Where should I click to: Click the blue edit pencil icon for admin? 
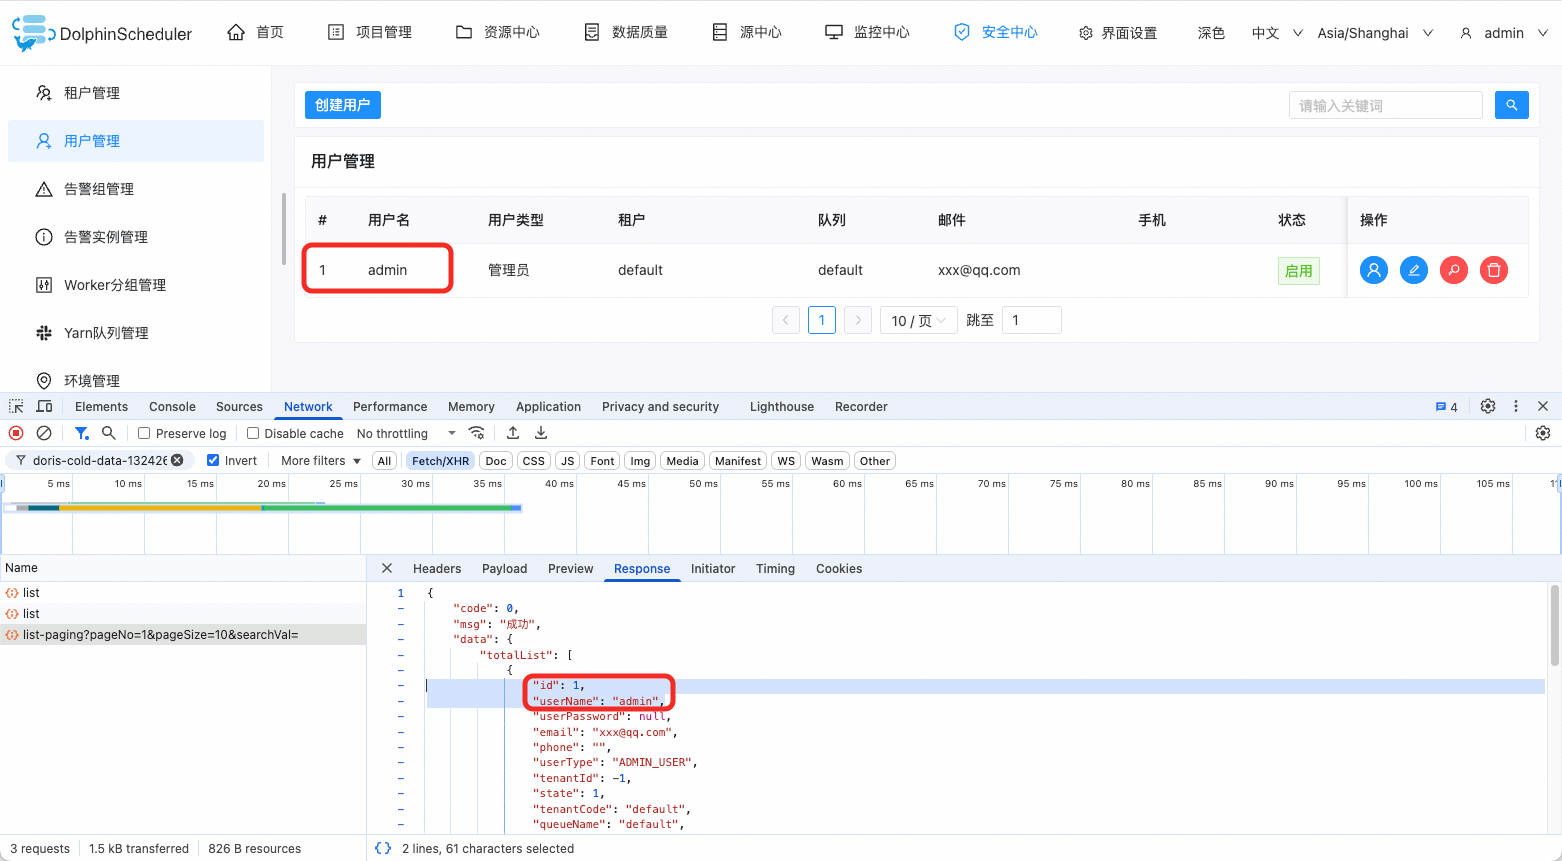[1414, 270]
